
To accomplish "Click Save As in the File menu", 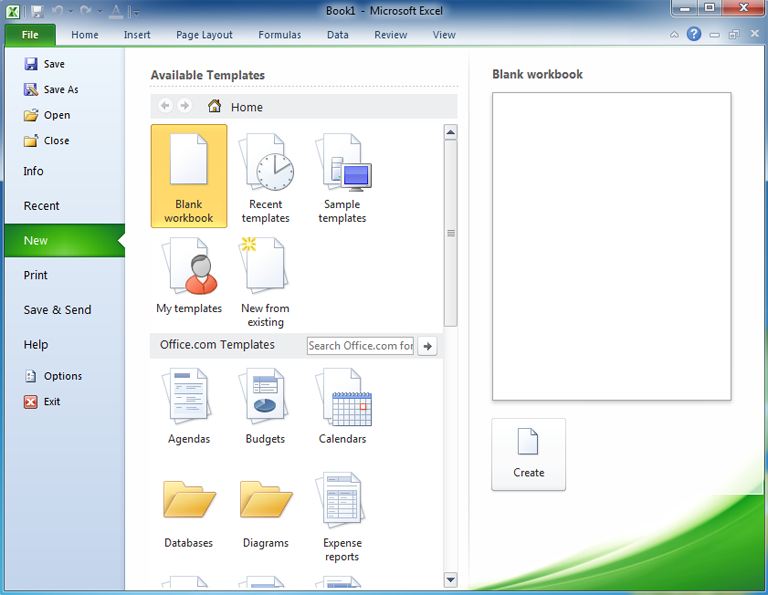I will pos(60,90).
